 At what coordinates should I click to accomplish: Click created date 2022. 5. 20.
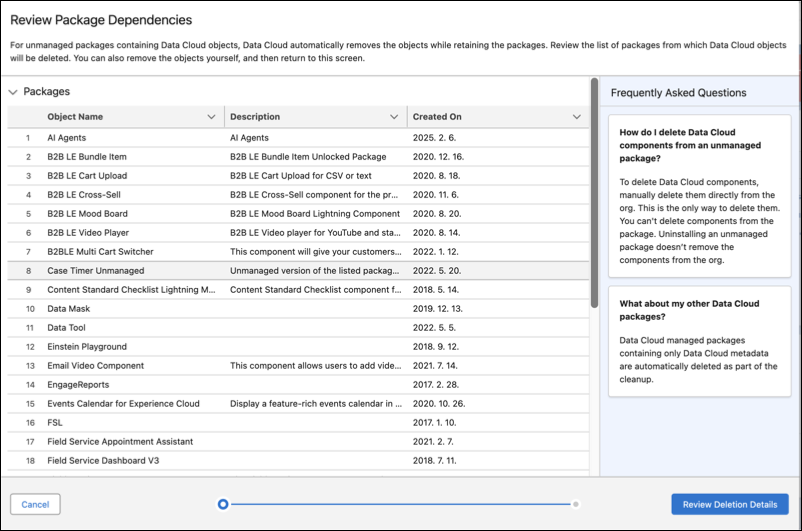(437, 271)
